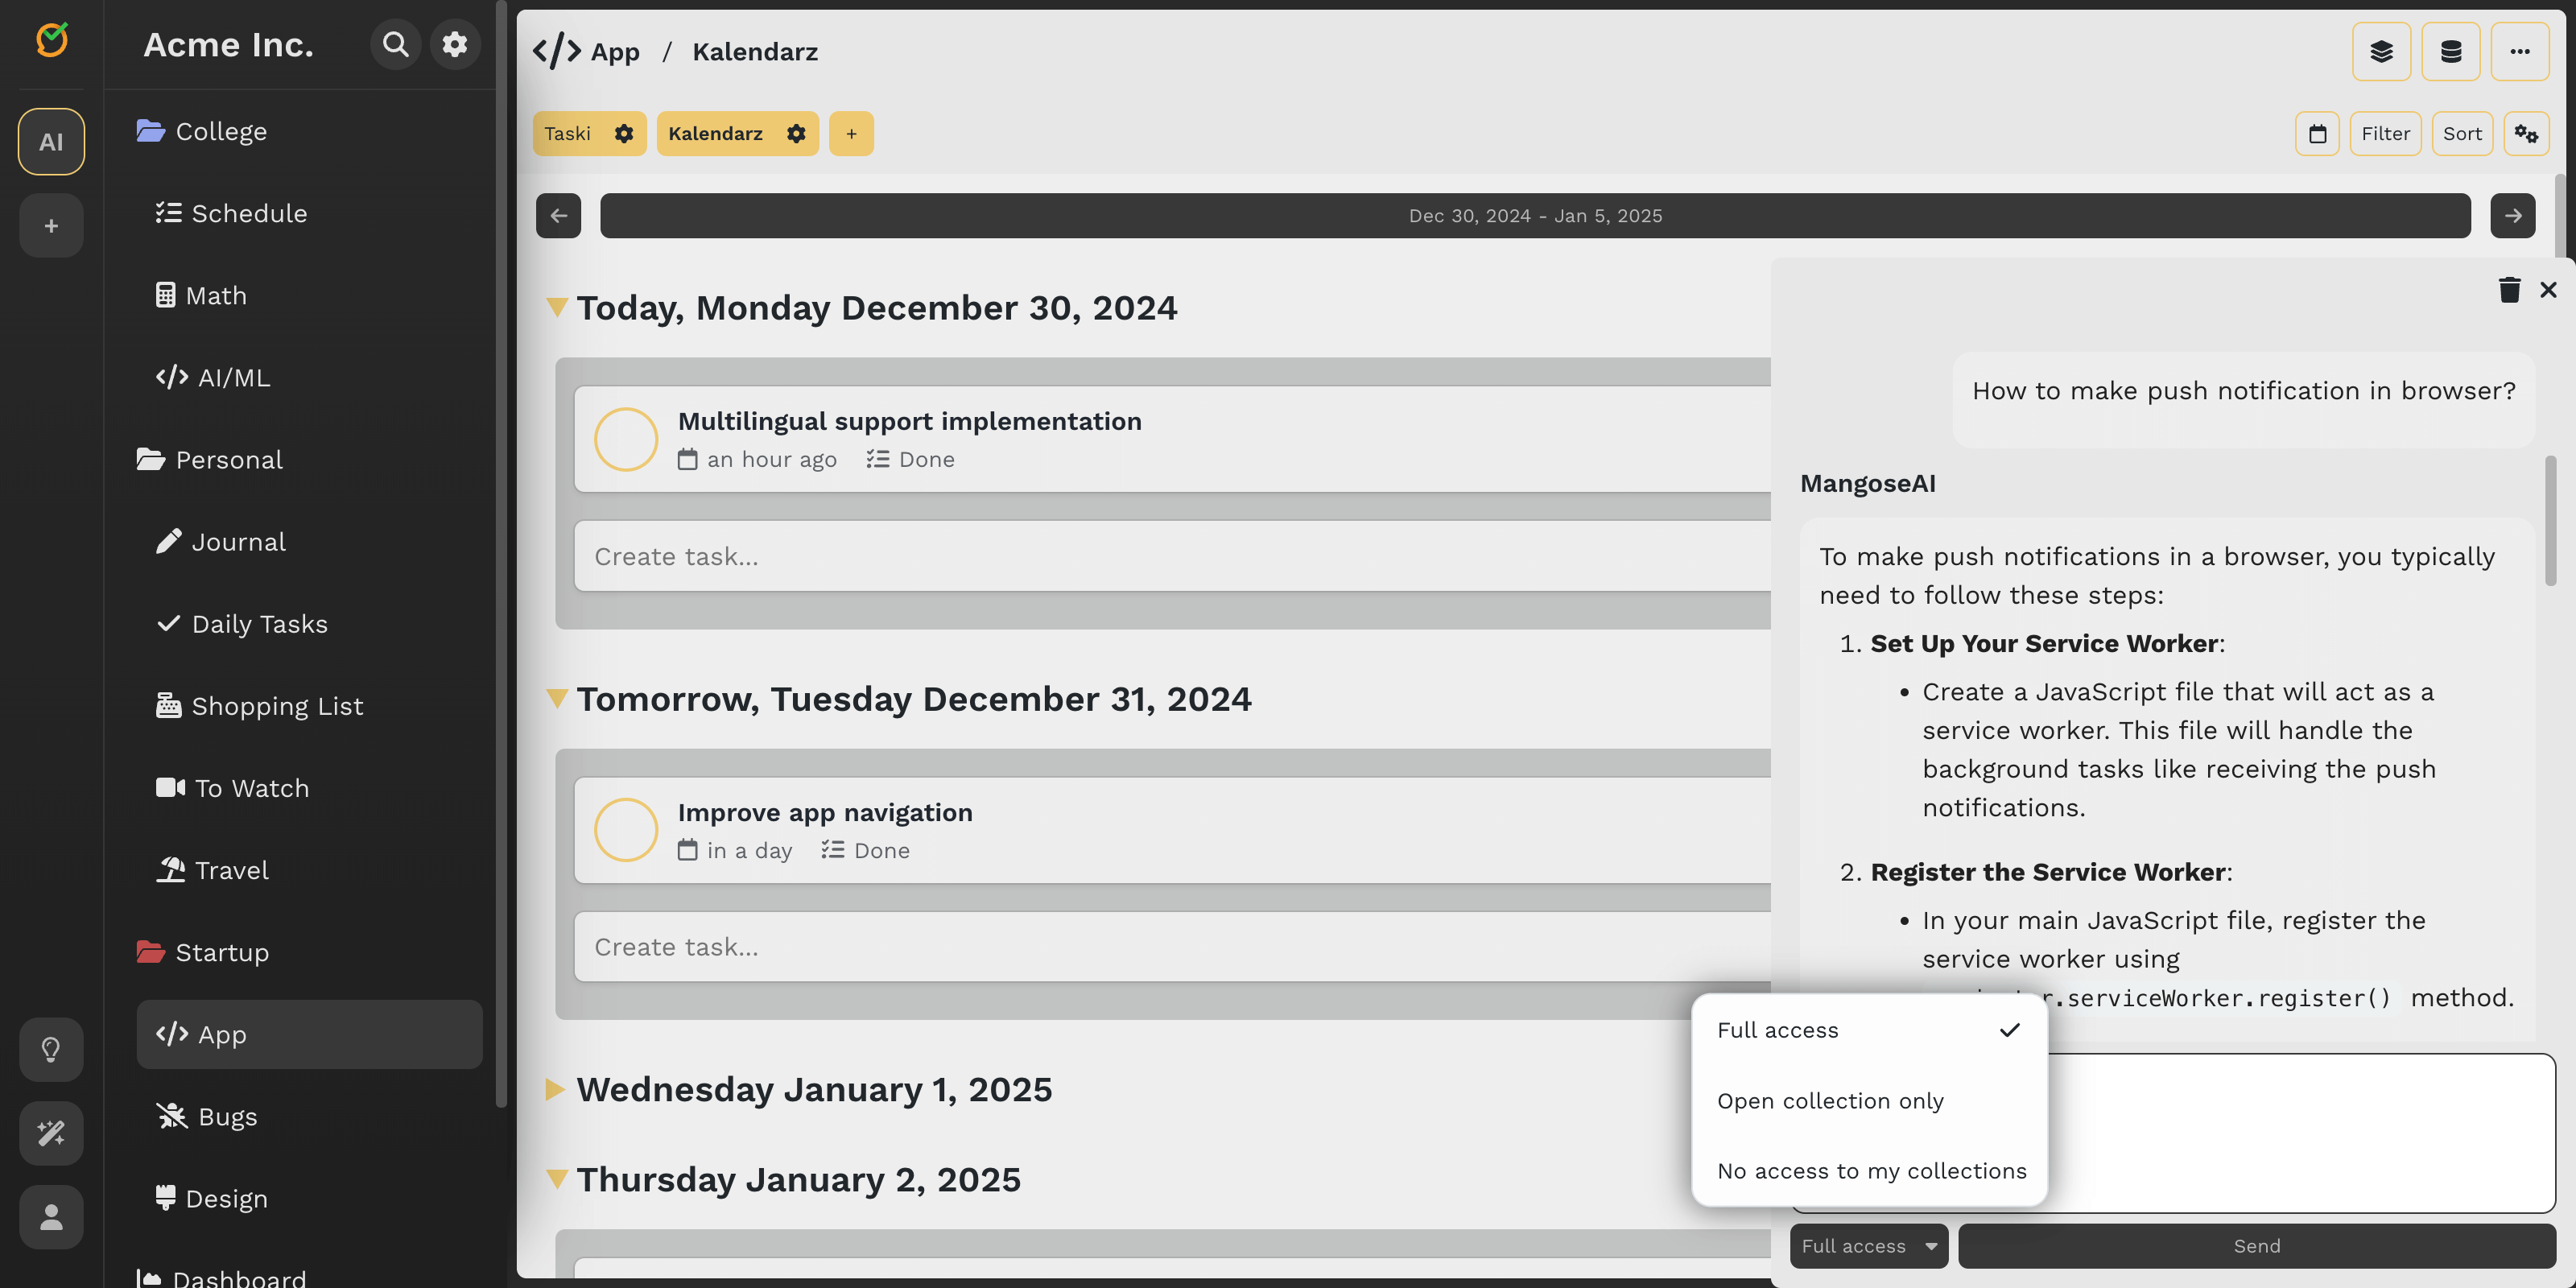Open the Filter button

coord(2385,133)
